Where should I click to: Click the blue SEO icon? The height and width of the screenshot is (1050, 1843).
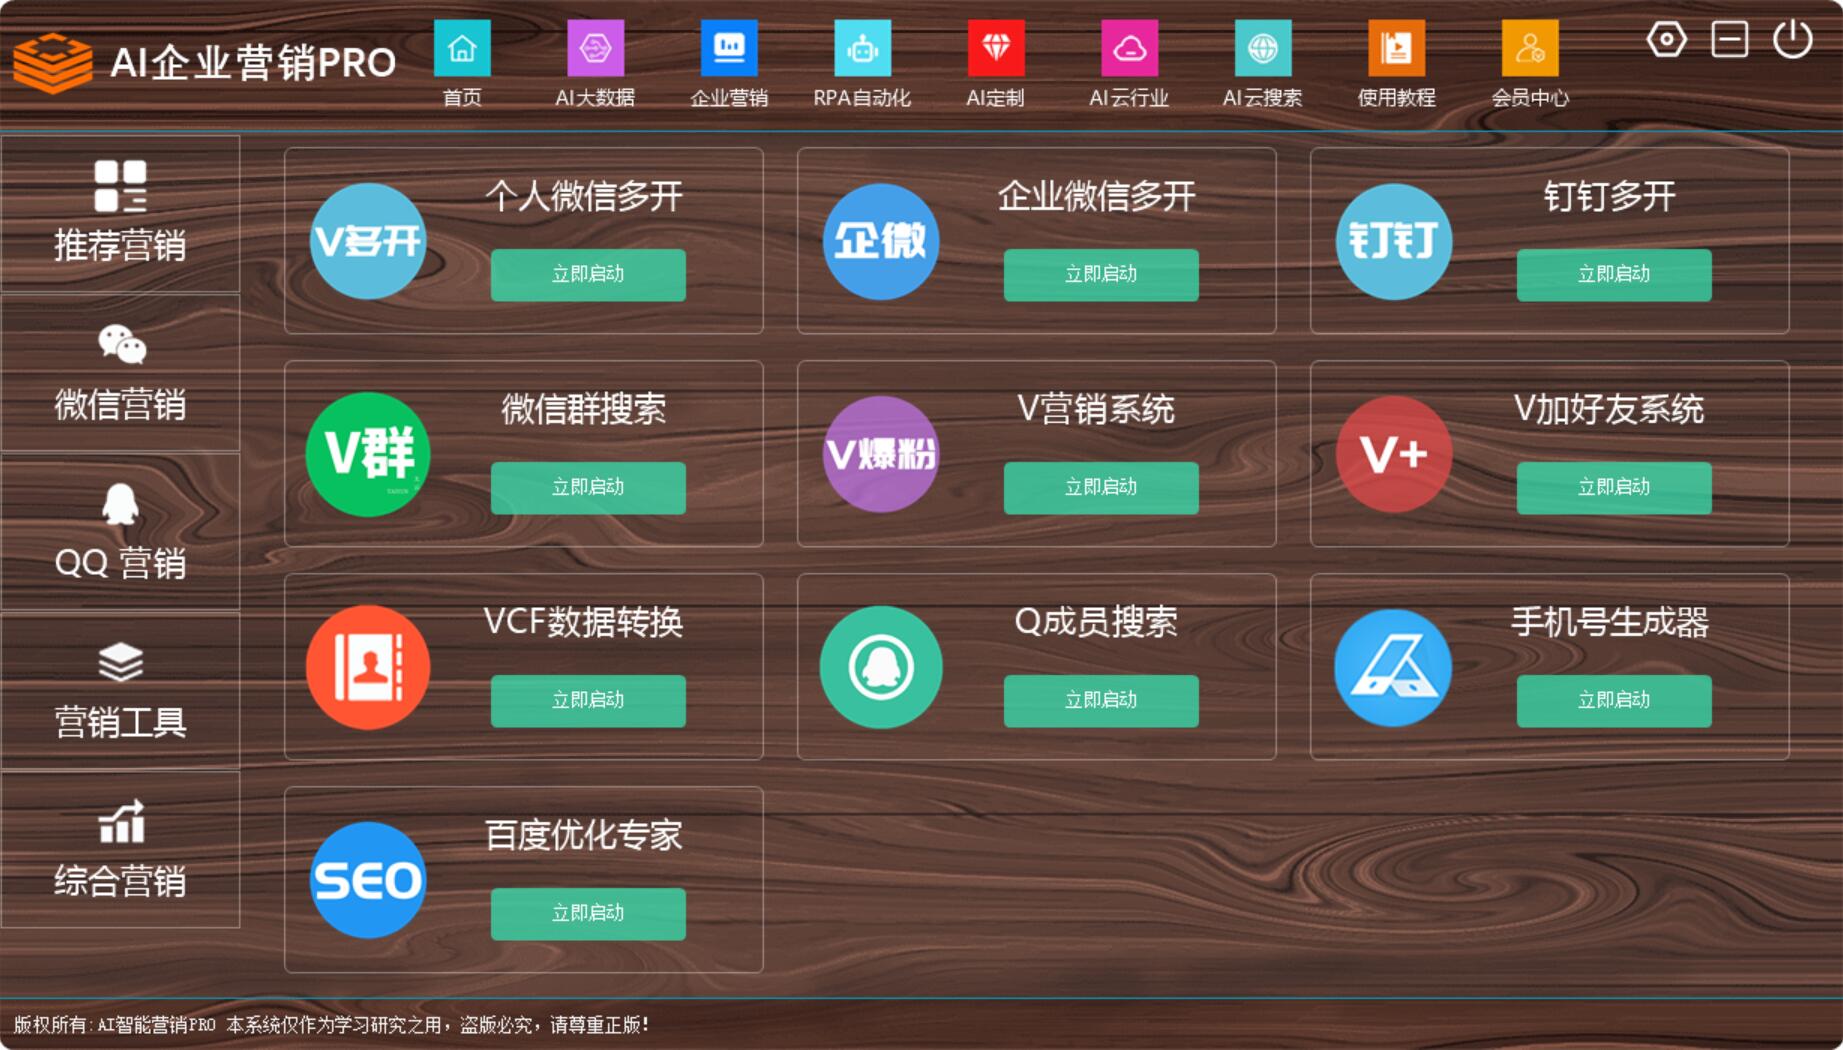click(x=367, y=880)
